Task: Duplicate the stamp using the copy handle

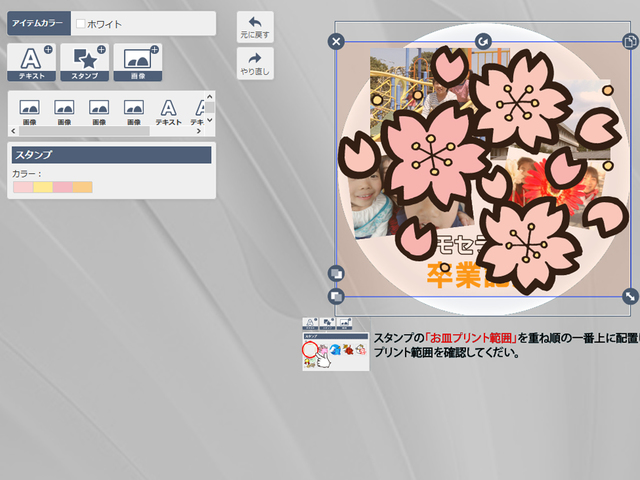Action: pos(630,41)
